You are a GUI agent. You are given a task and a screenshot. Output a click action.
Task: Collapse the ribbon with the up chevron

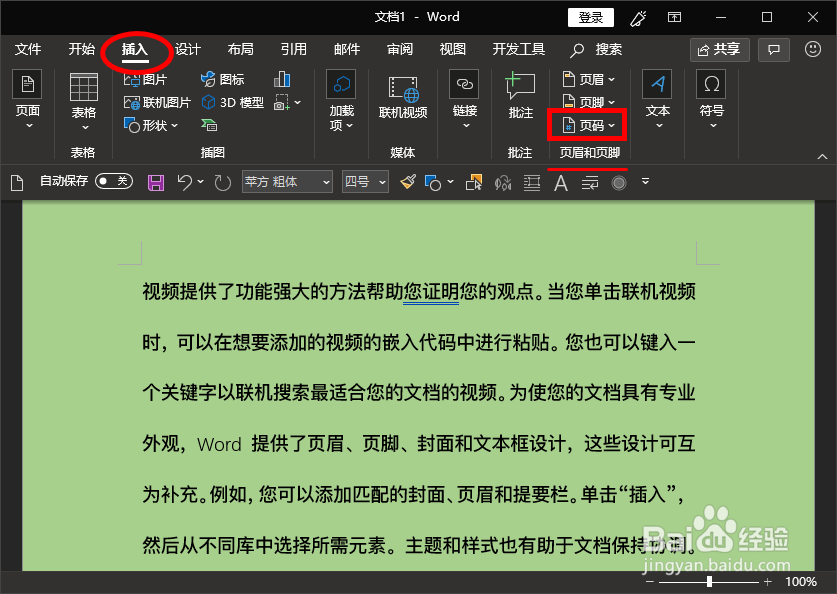point(822,156)
